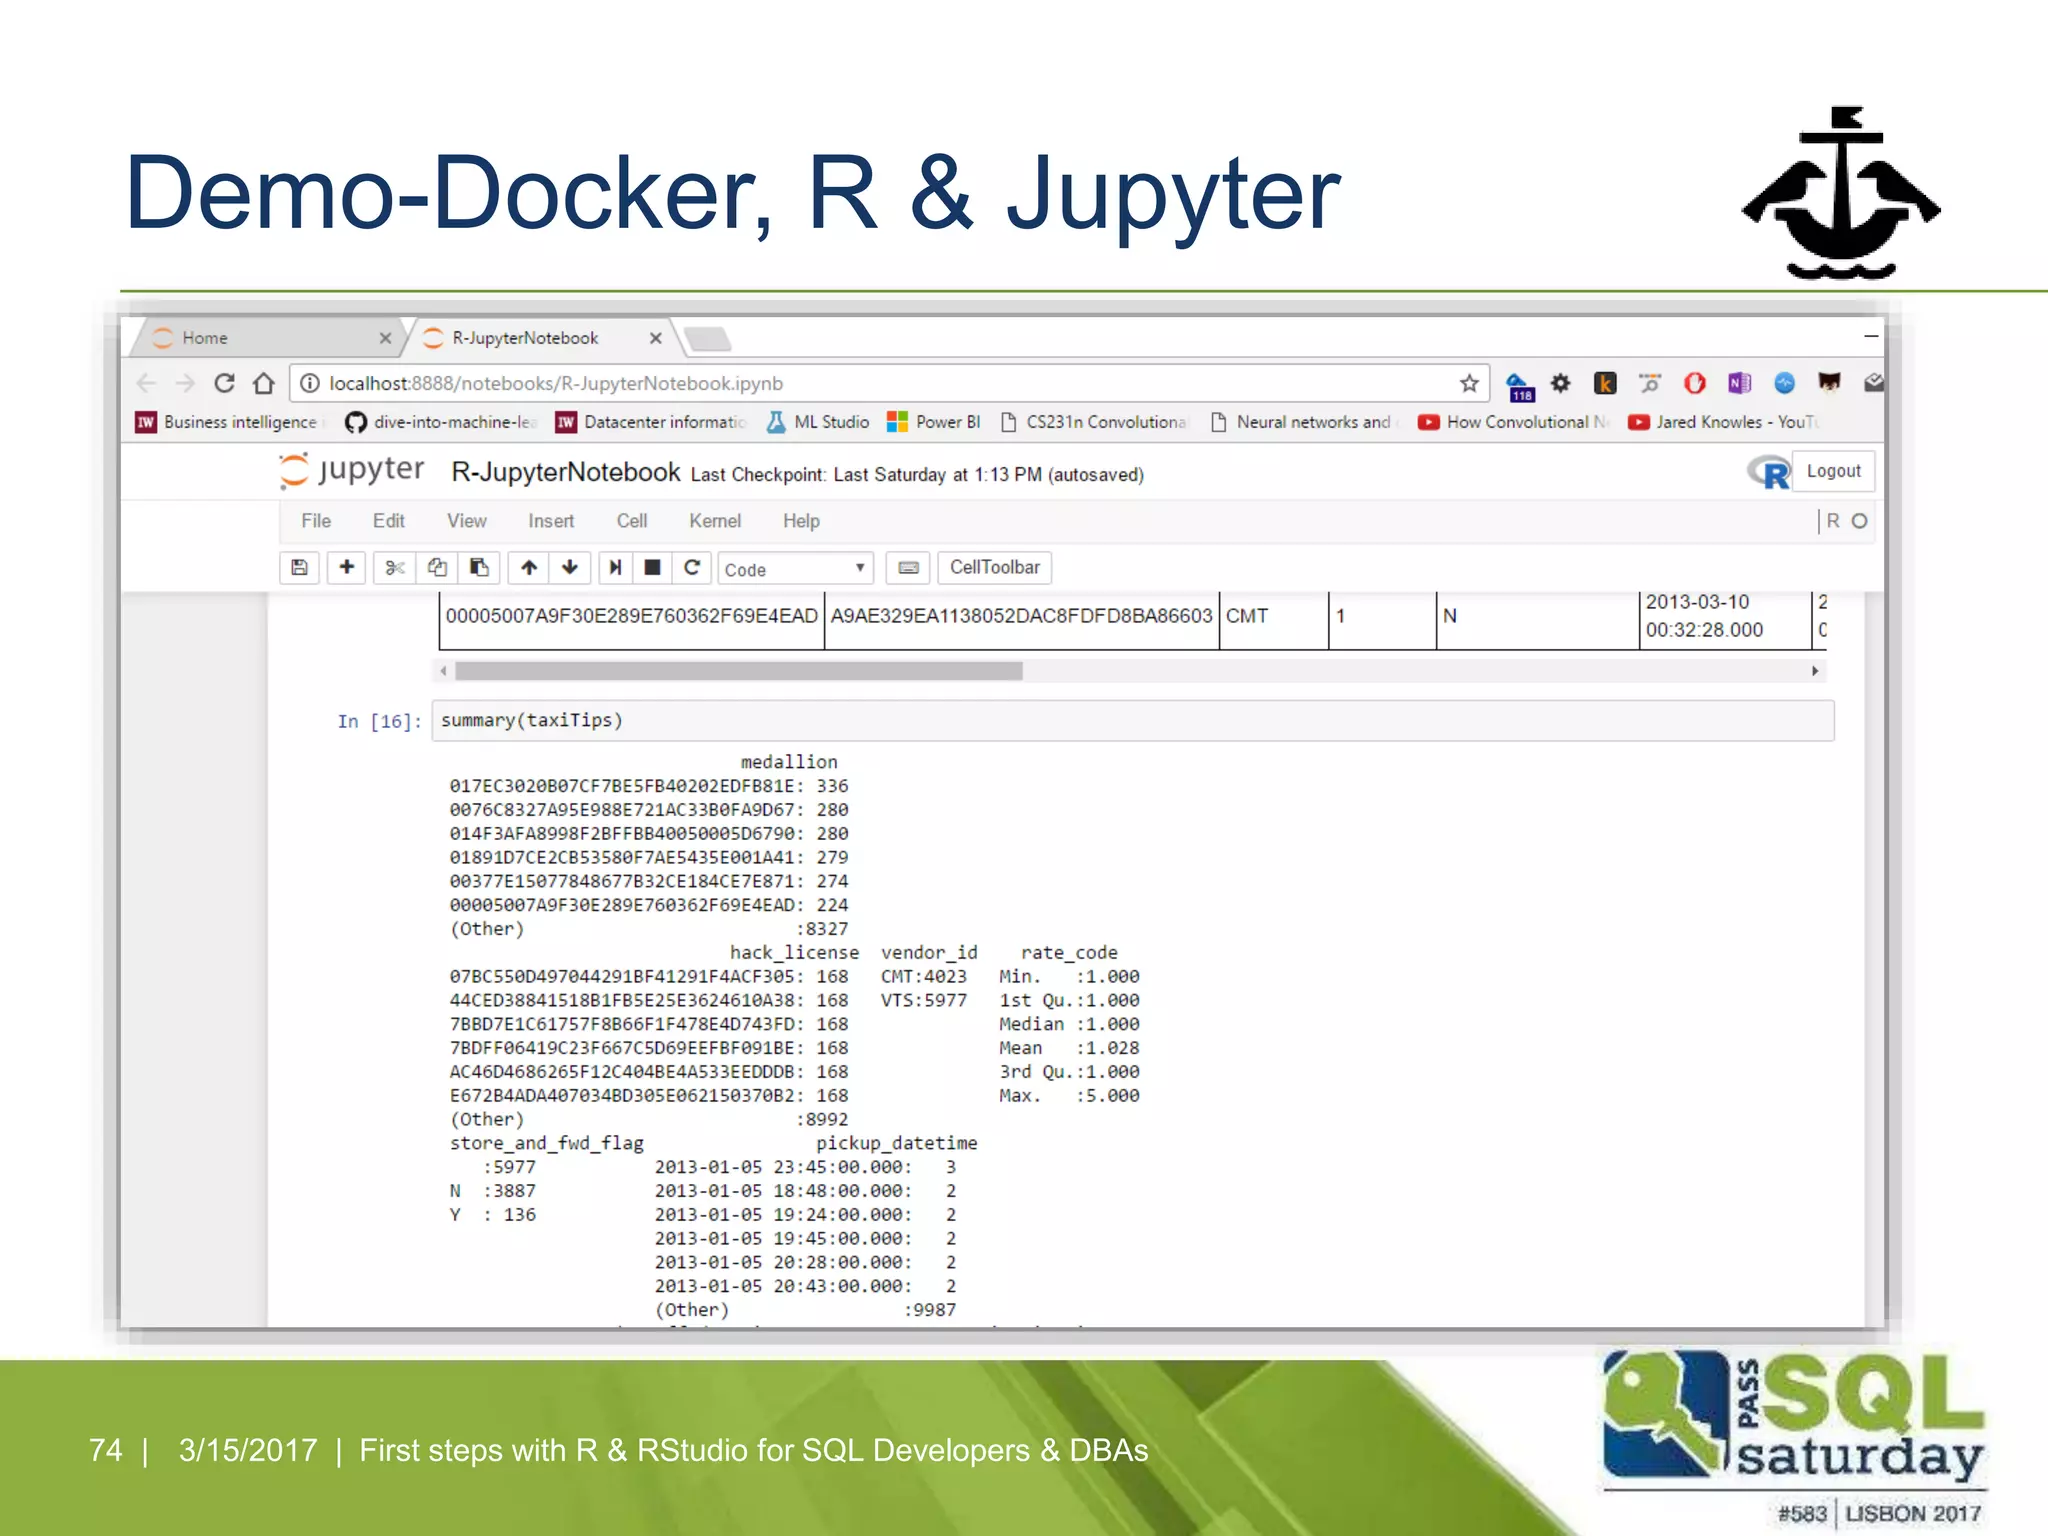Open the OneNote clipper extension icon

[1739, 383]
